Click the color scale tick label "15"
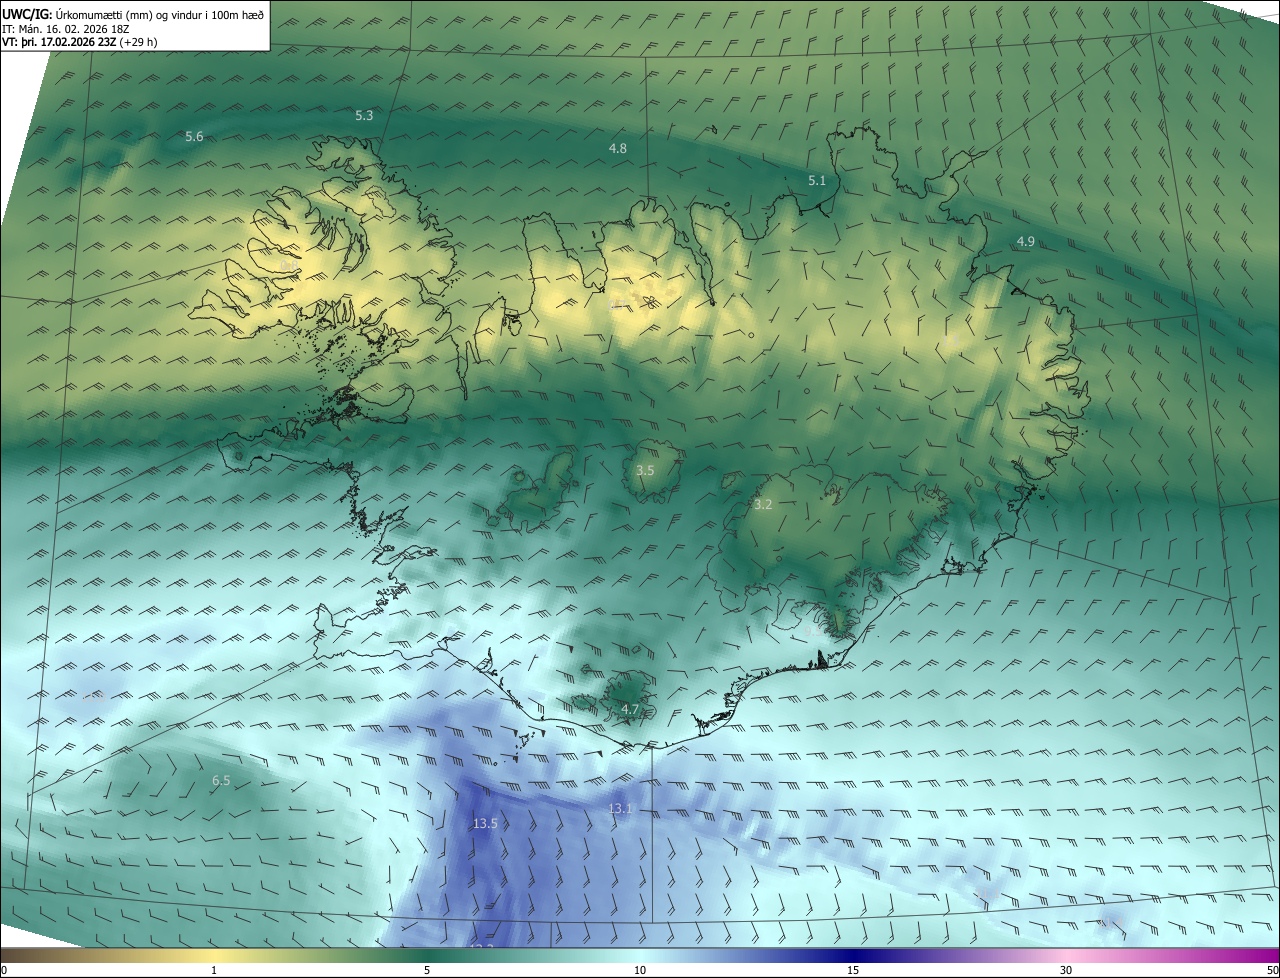1280x978 pixels. (853, 970)
